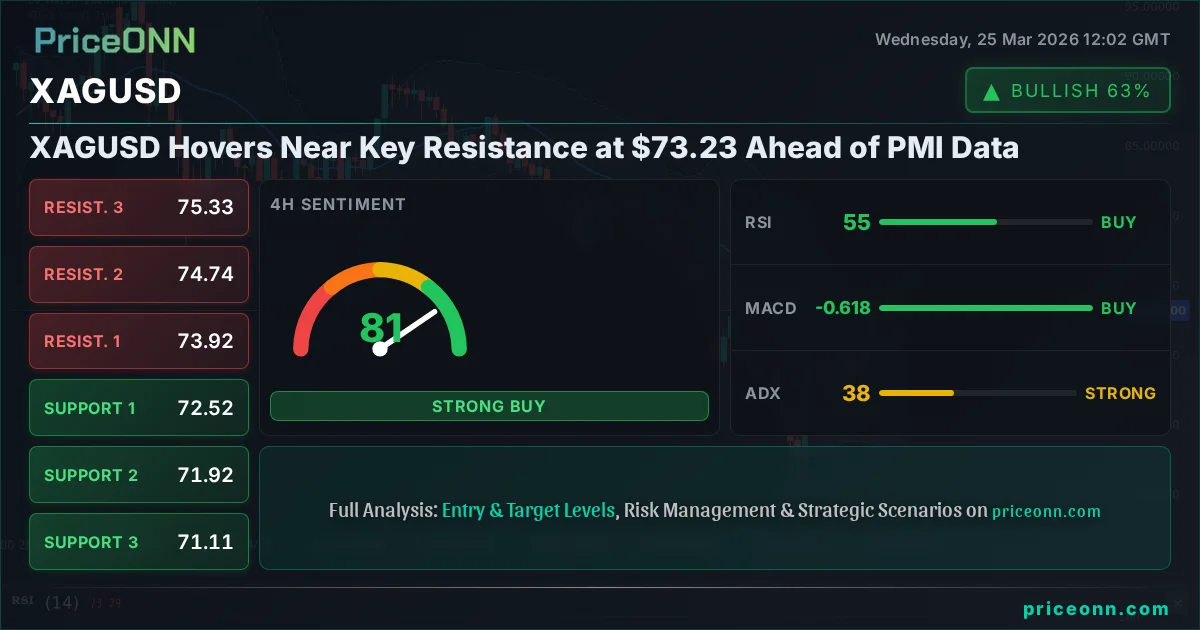Click priceonn.com in the footer

(x=1096, y=609)
